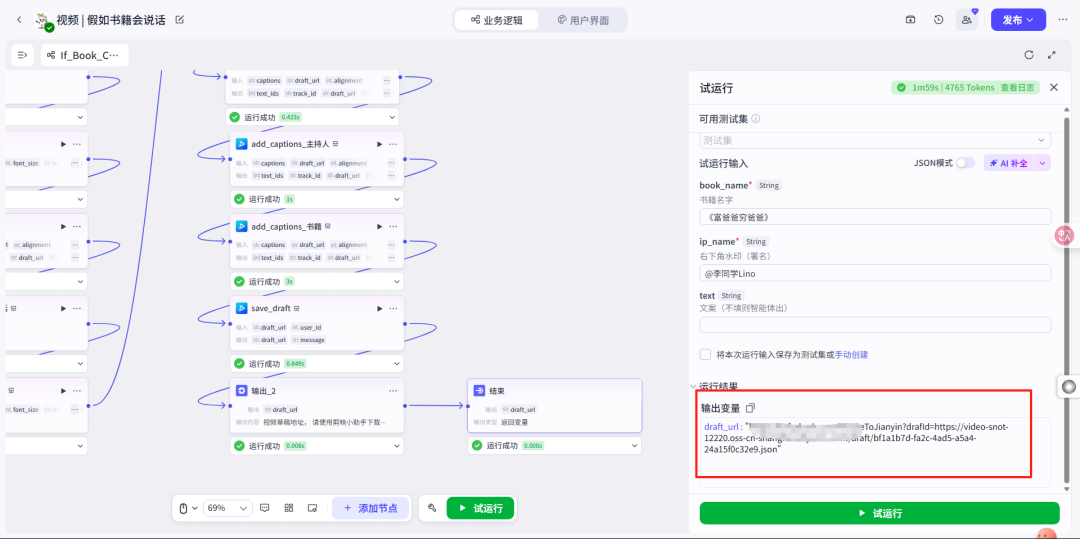Click the green 试运行 button in bottom toolbar

click(480, 508)
